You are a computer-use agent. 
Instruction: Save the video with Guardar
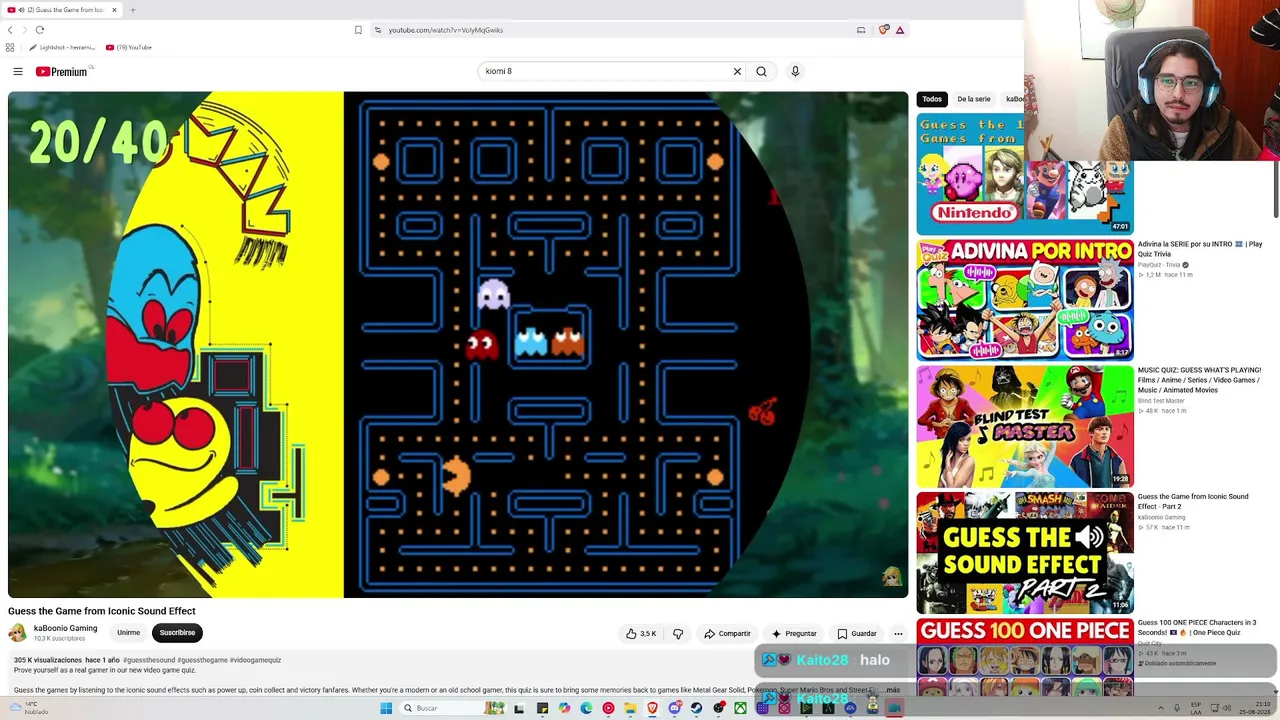(x=857, y=633)
